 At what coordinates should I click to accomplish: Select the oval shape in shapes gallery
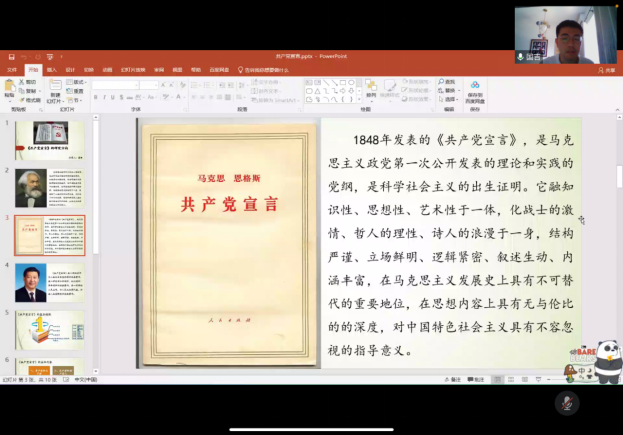click(x=351, y=83)
